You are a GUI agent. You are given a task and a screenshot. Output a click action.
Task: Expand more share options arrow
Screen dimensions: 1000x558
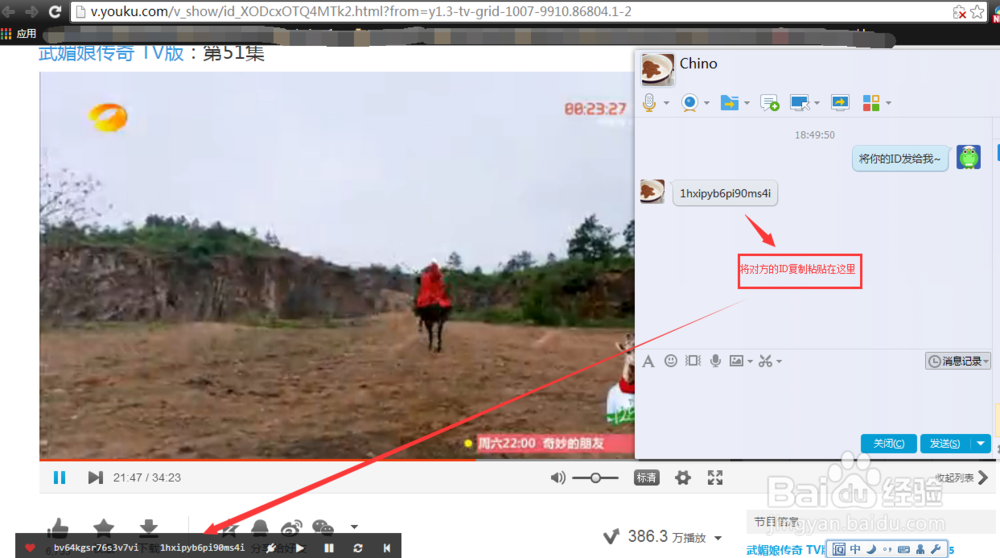[x=354, y=527]
